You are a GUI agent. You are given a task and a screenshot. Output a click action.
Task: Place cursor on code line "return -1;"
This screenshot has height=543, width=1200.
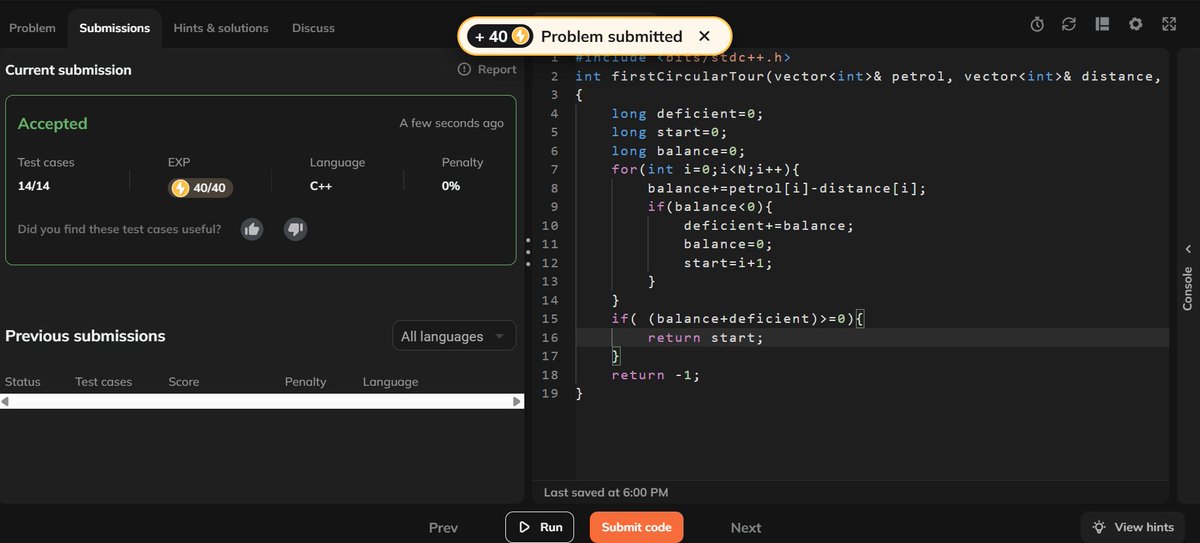(656, 375)
